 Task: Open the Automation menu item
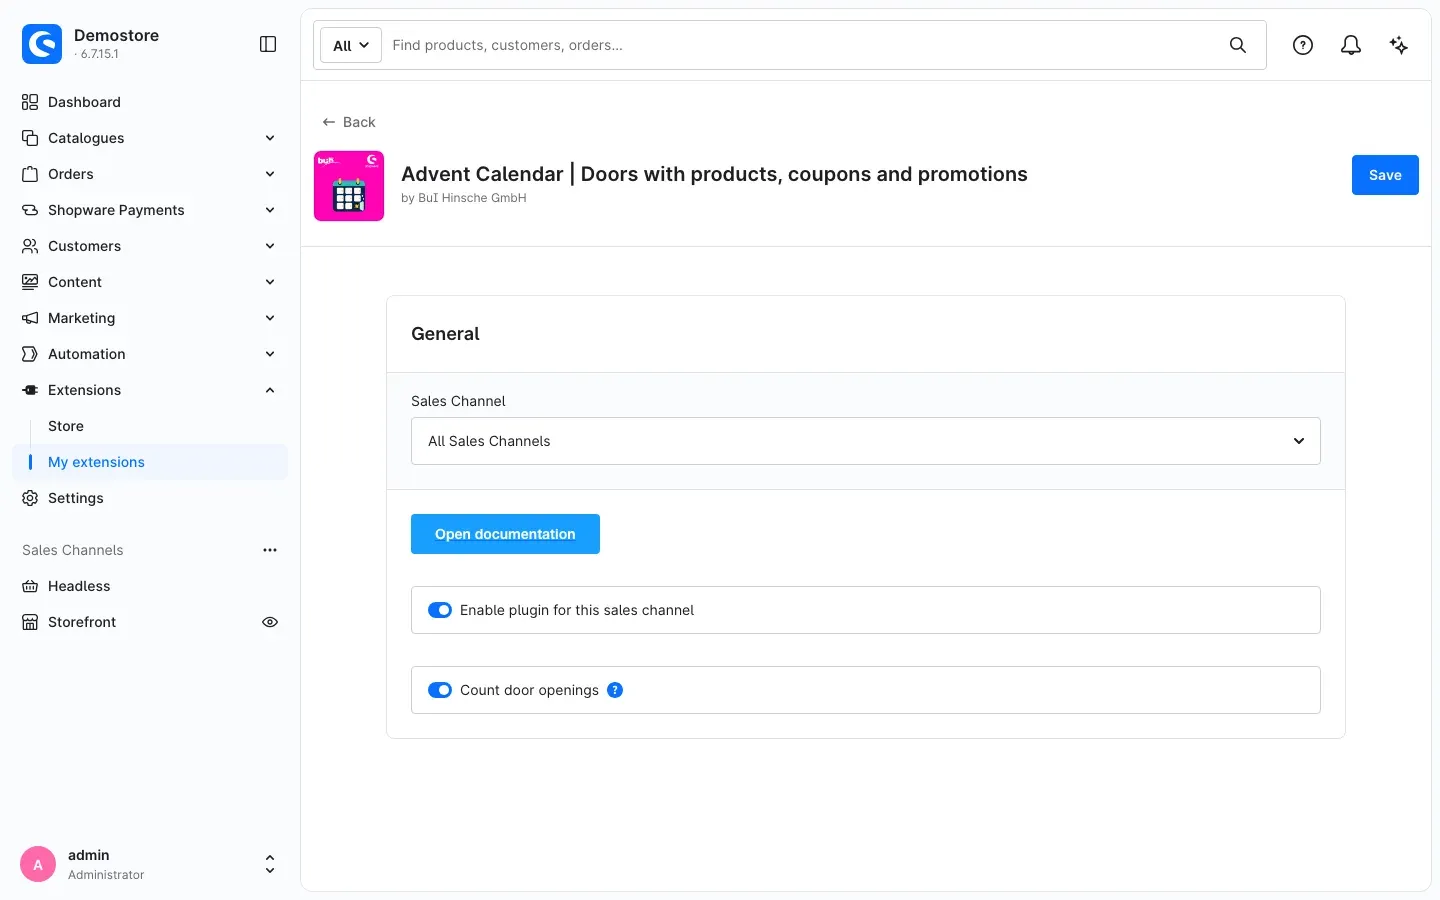(150, 354)
